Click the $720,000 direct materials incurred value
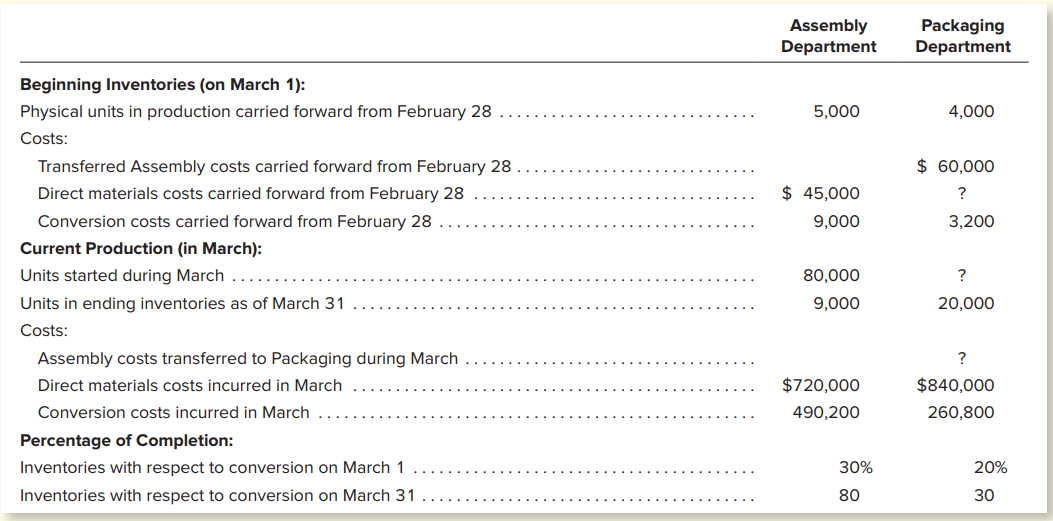The width and height of the screenshot is (1053, 521). (821, 385)
